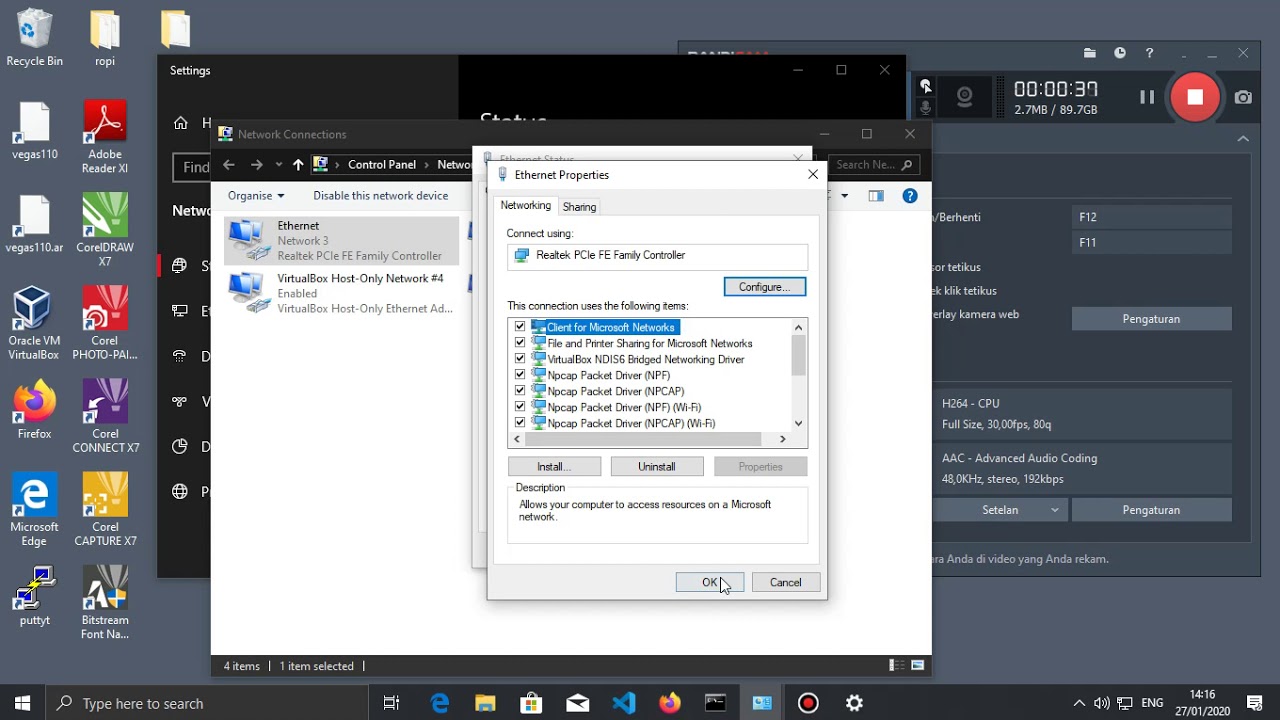Pause the Bandicam recording

click(x=1147, y=97)
